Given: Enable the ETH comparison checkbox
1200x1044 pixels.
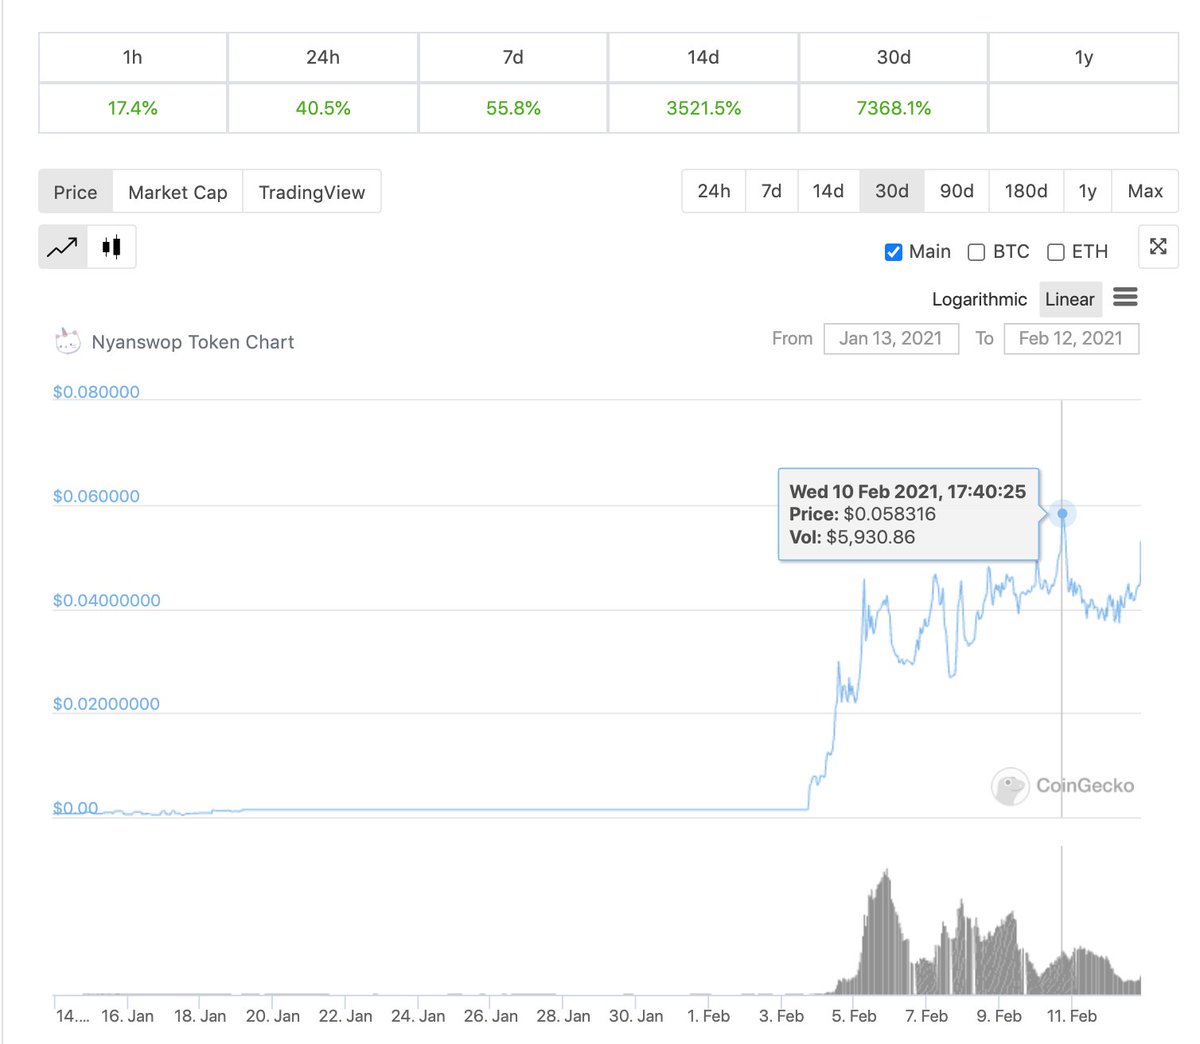Looking at the screenshot, I should (x=1056, y=252).
